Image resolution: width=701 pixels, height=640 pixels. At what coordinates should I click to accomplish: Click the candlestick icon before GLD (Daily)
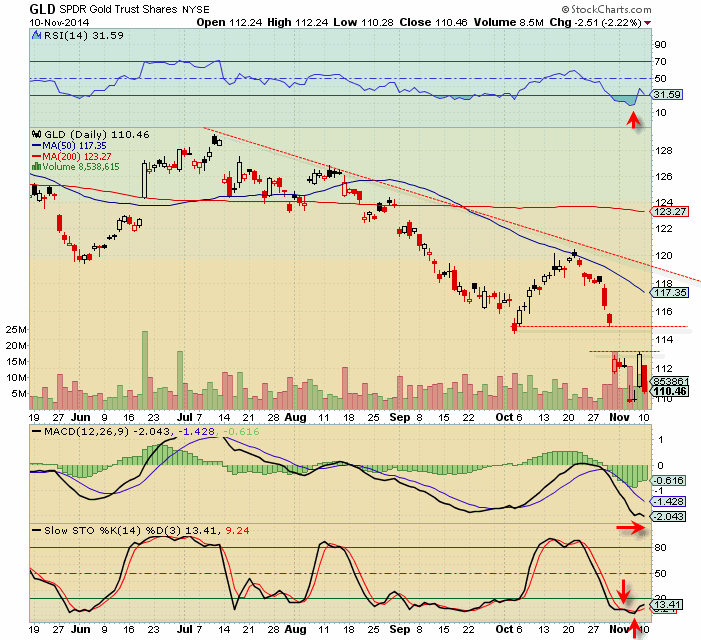tap(37, 135)
